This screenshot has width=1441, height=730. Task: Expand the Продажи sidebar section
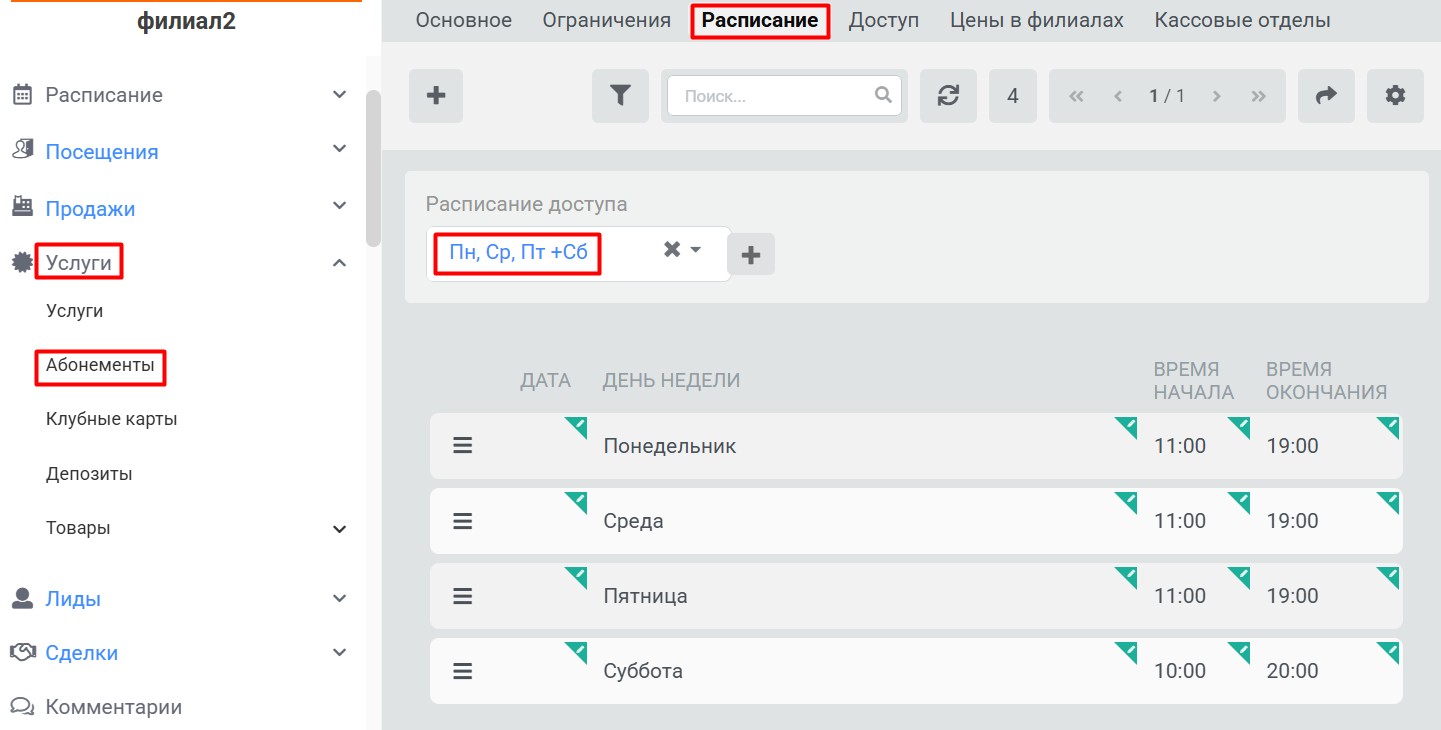tap(340, 206)
